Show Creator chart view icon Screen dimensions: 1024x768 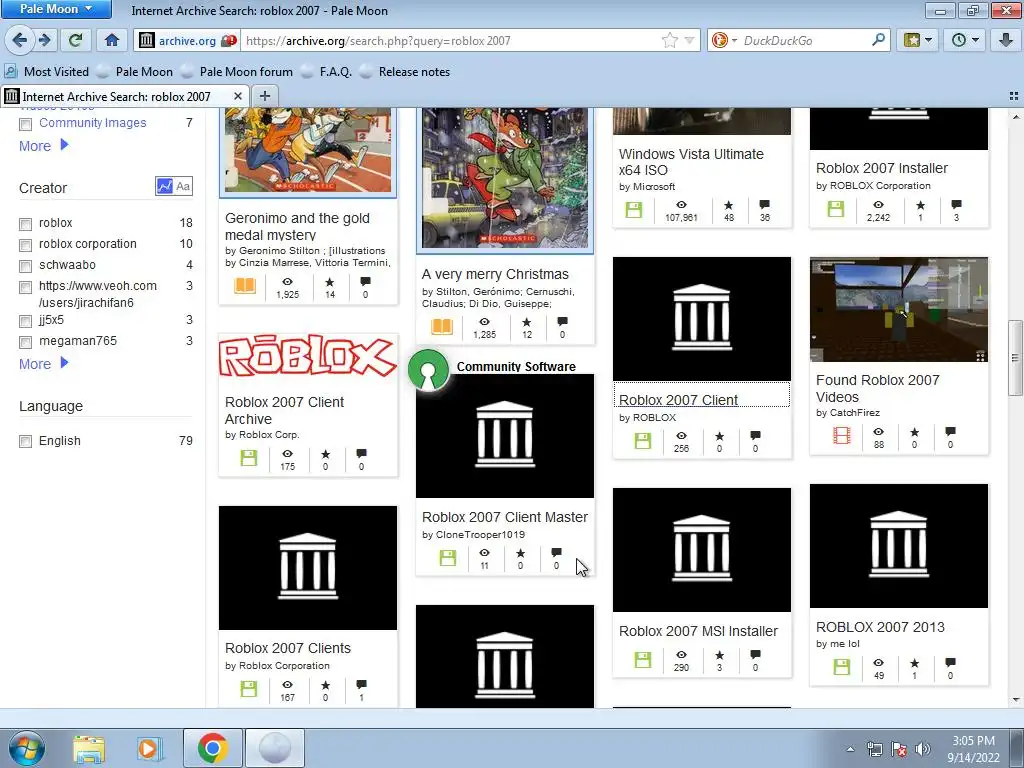point(165,186)
